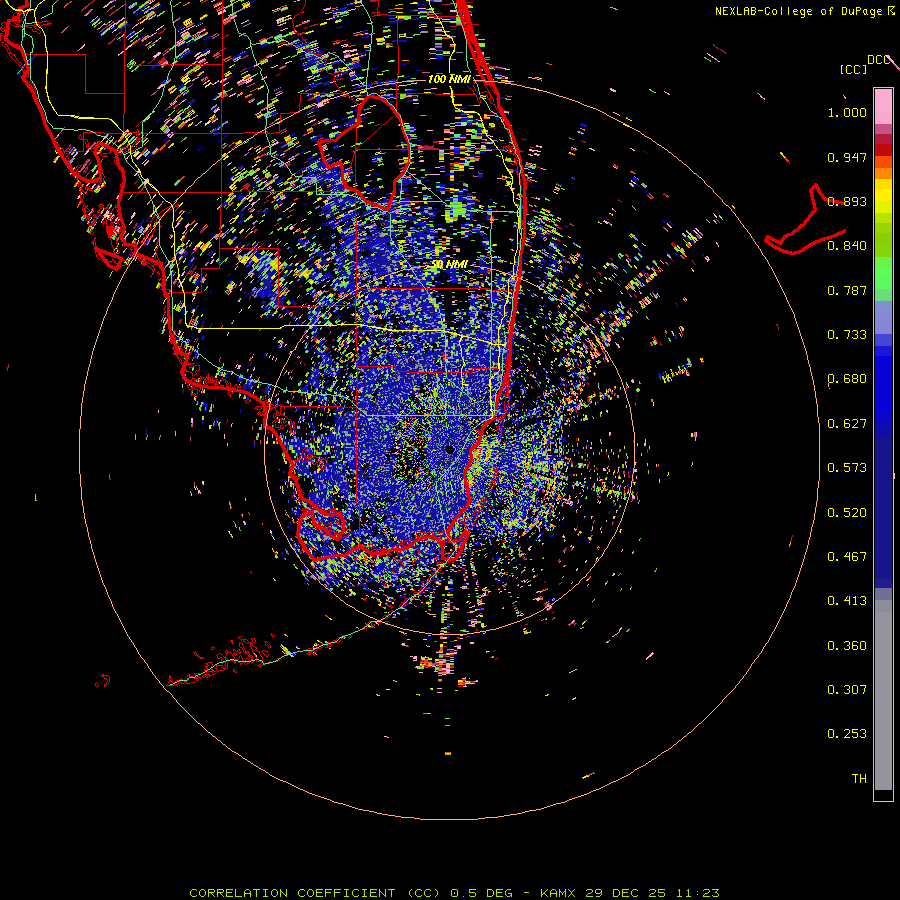
Task: Click the black radar site dot
Action: click(x=450, y=450)
